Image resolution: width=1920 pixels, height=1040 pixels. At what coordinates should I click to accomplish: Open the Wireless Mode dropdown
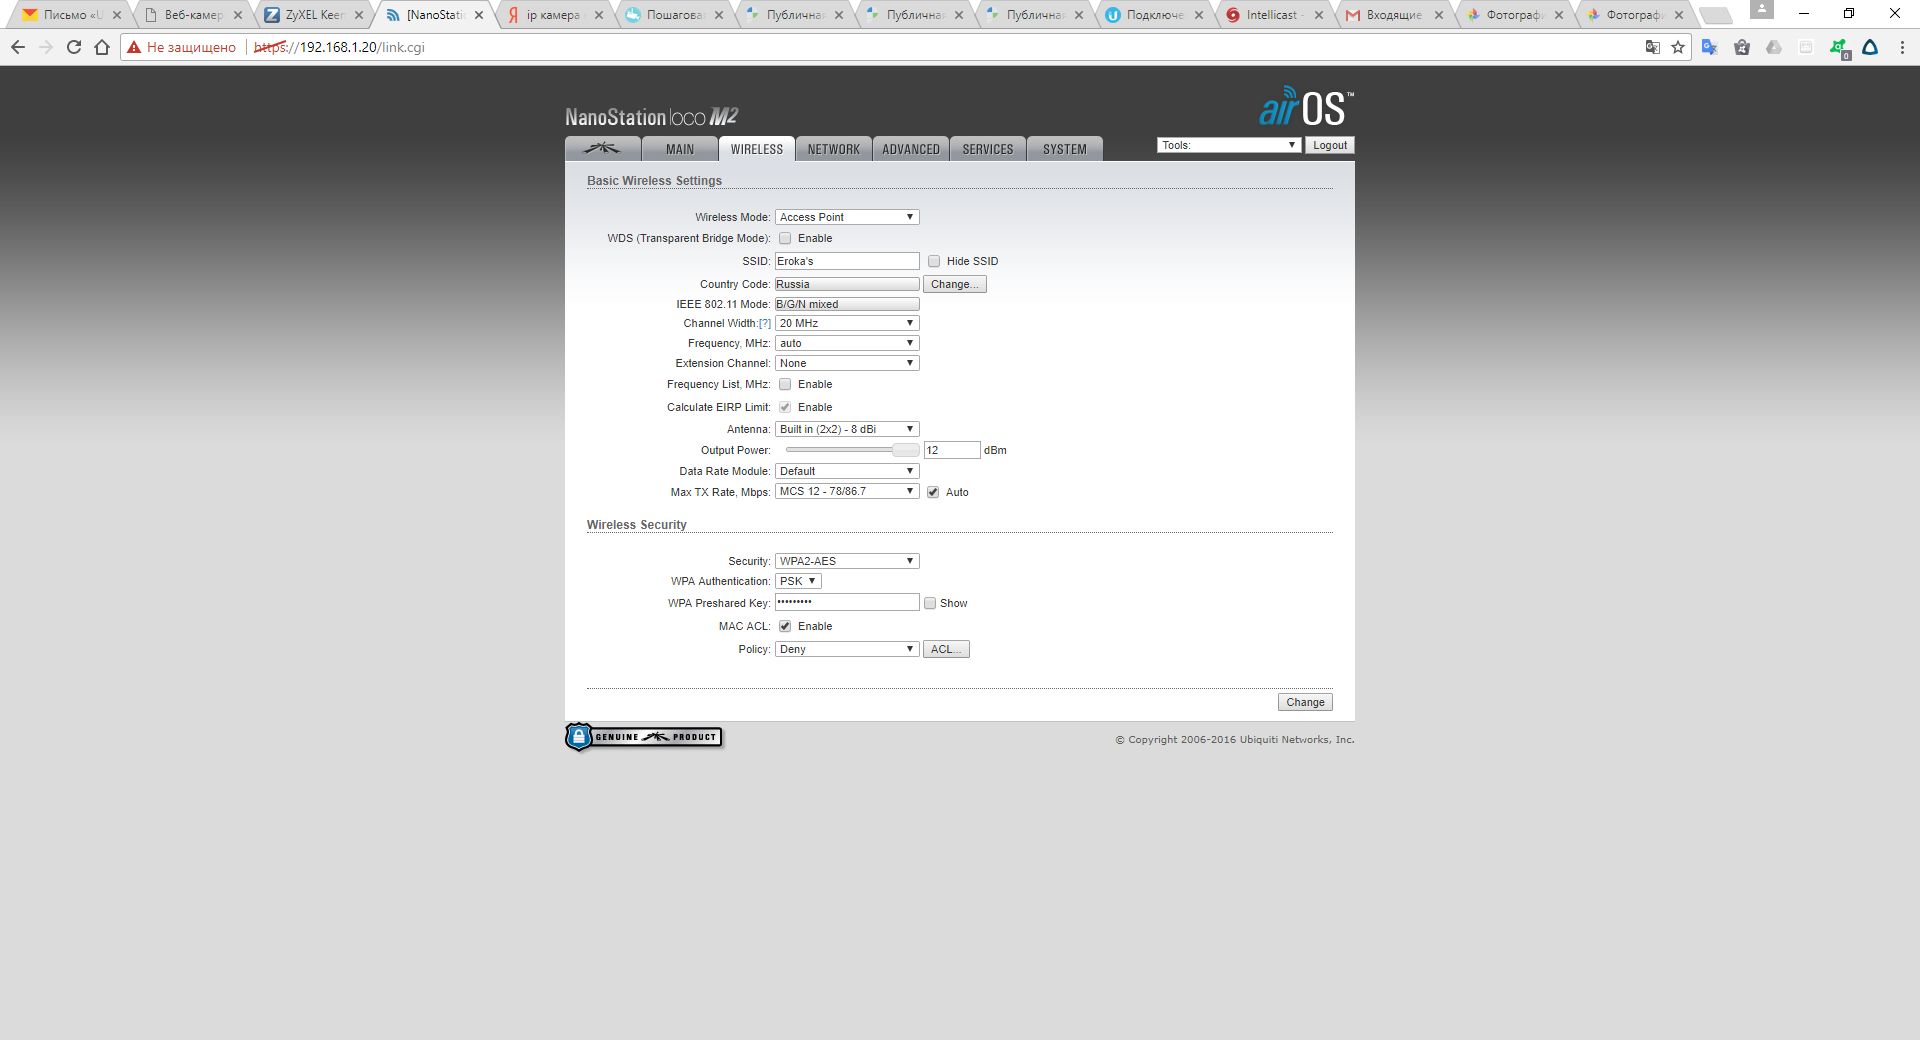[847, 217]
